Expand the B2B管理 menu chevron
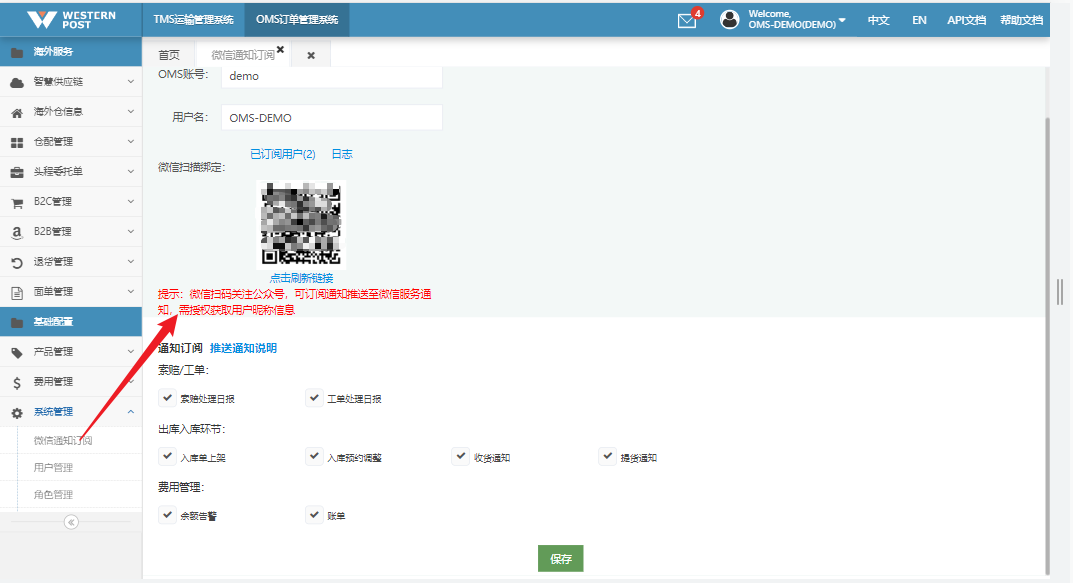The width and height of the screenshot is (1073, 583). pos(131,231)
